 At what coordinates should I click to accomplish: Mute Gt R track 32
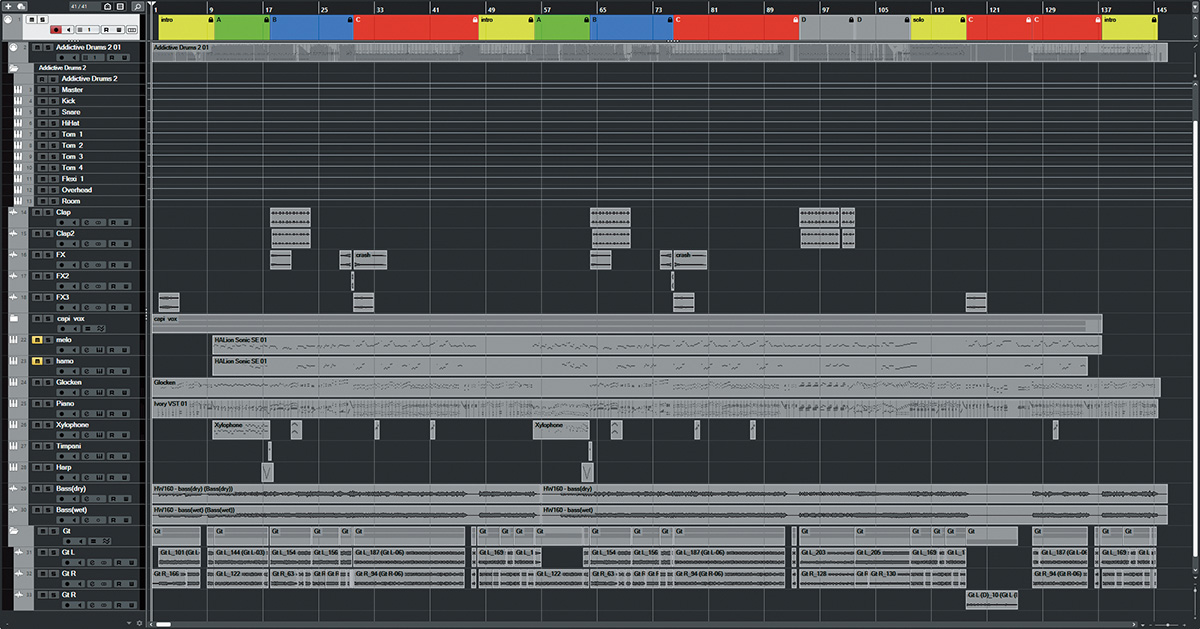(x=43, y=573)
